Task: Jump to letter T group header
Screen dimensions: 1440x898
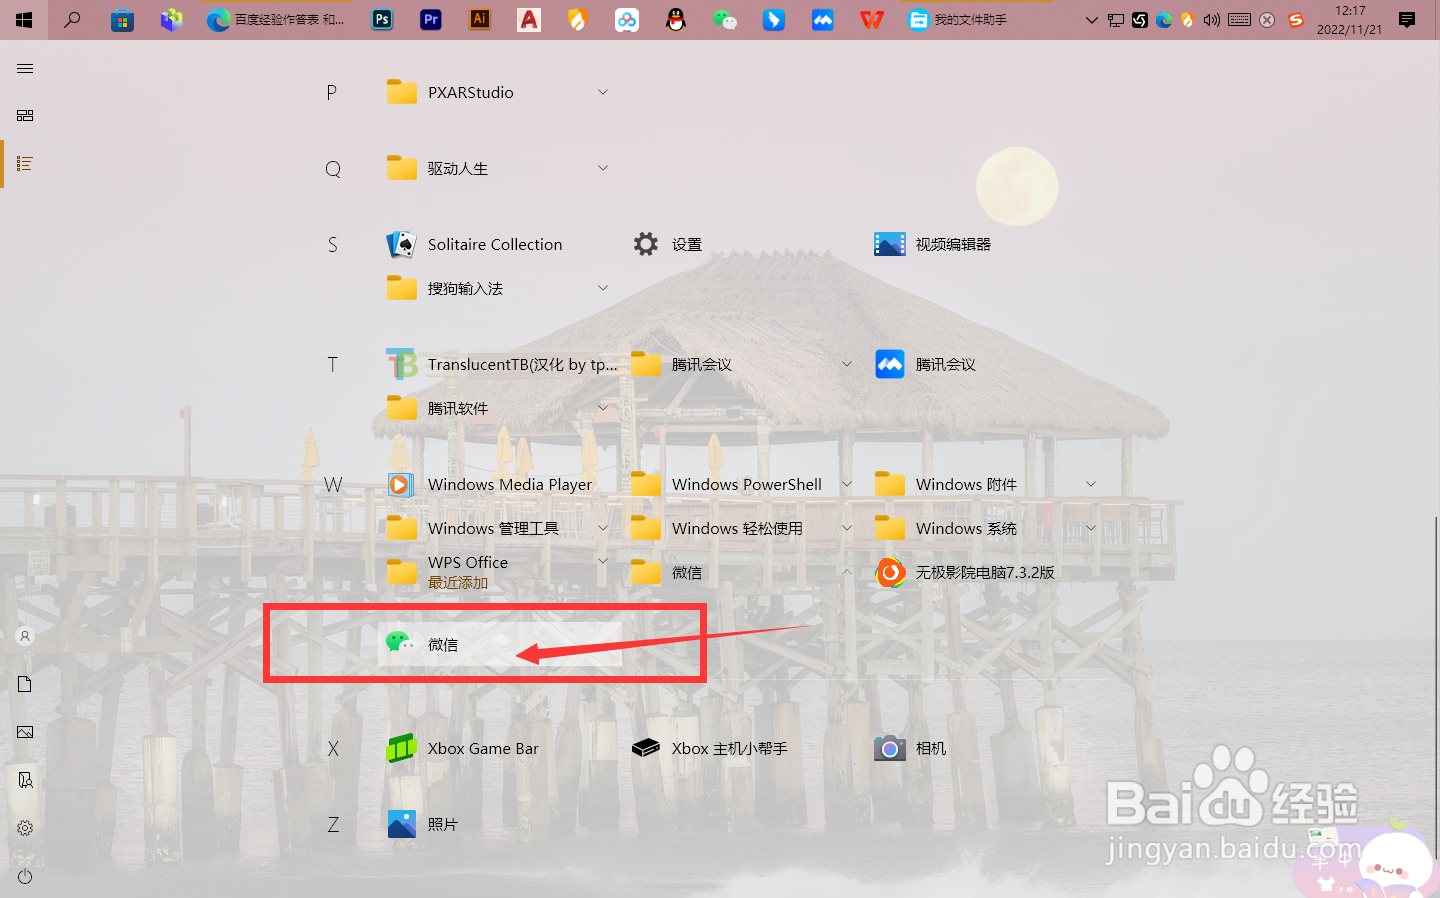Action: tap(332, 365)
